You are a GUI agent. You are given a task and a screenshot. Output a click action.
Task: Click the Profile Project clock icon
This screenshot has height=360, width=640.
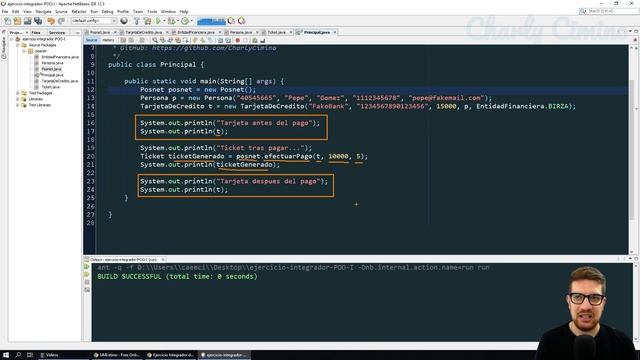(185, 21)
